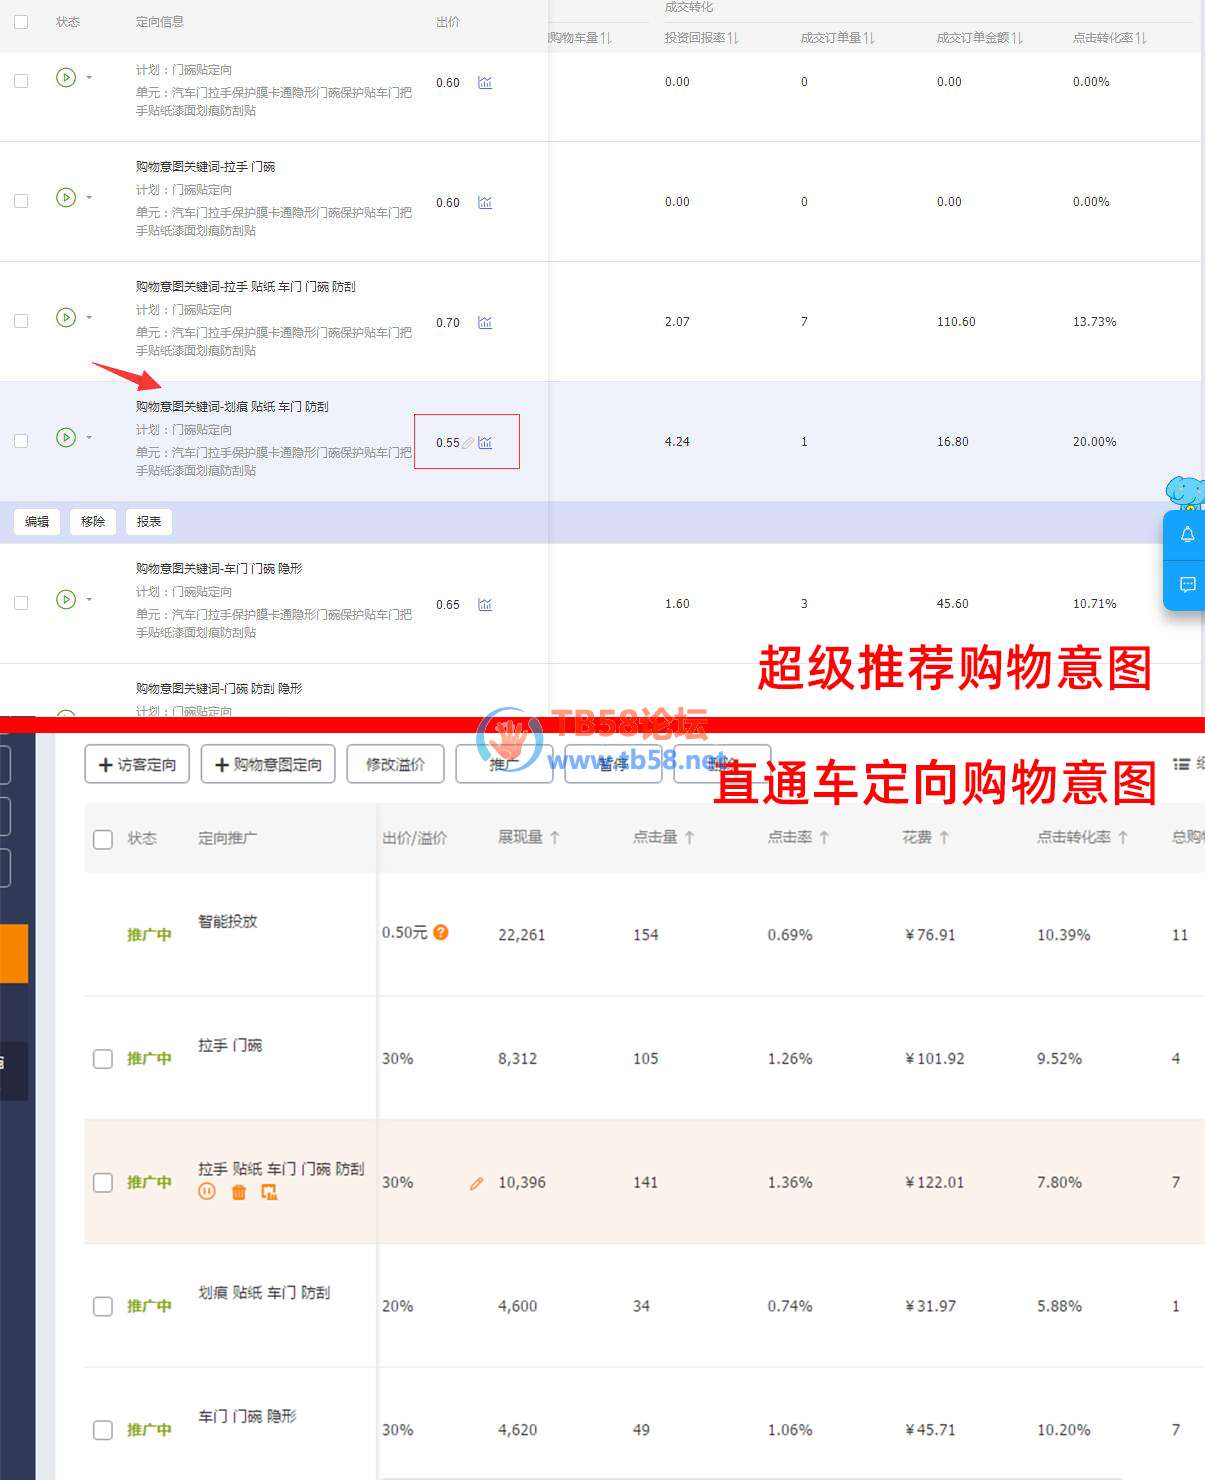Click orange pencil icon beside 30% premium
Image resolution: width=1205 pixels, height=1480 pixels.
coord(476,1183)
